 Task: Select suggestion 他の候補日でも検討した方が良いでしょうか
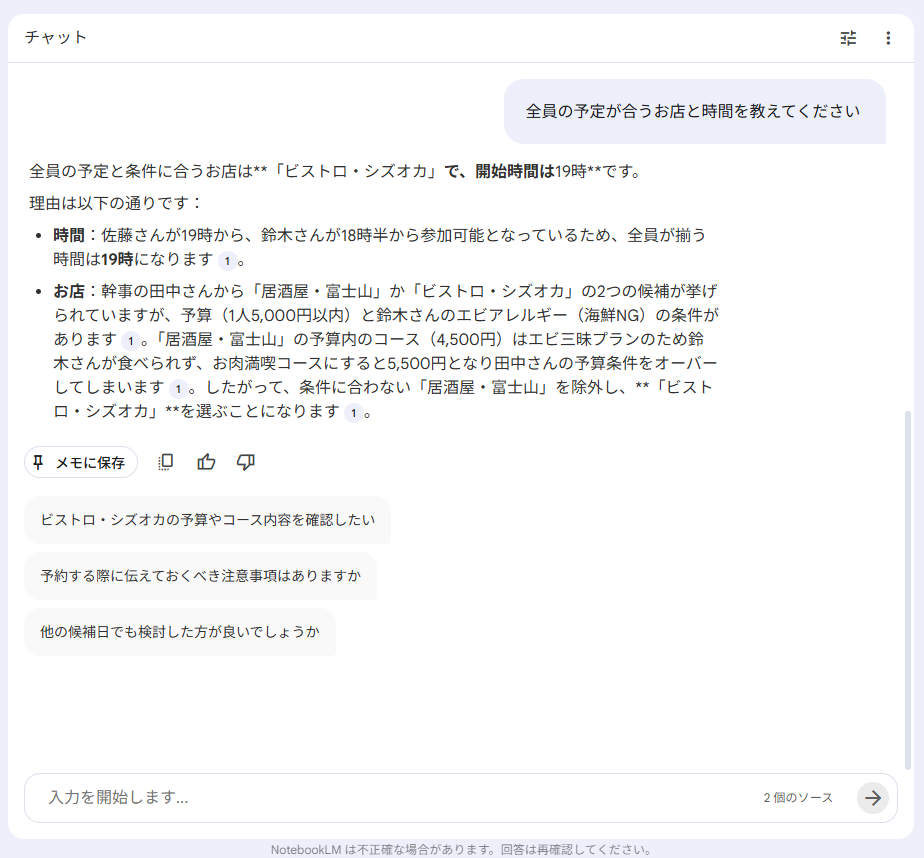(180, 632)
